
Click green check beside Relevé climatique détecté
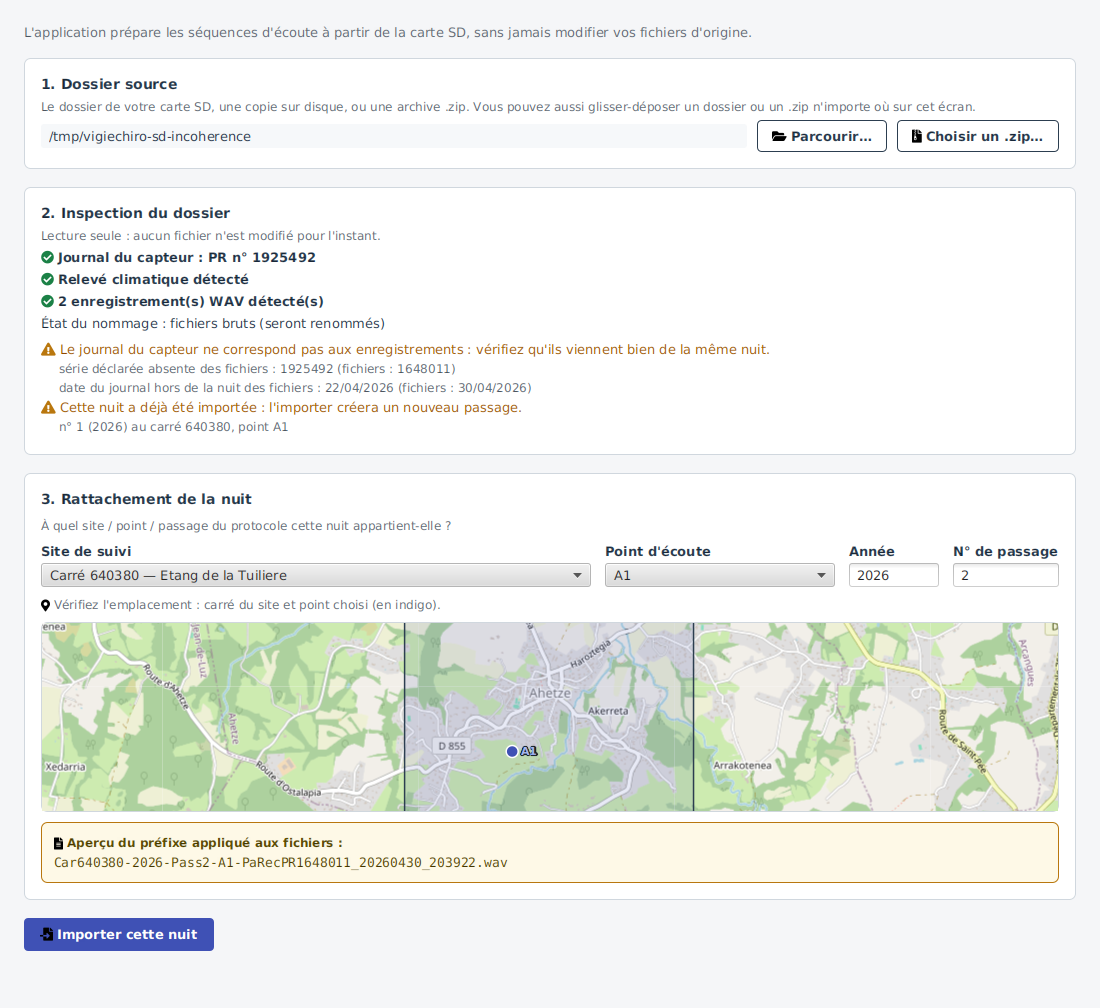[48, 279]
